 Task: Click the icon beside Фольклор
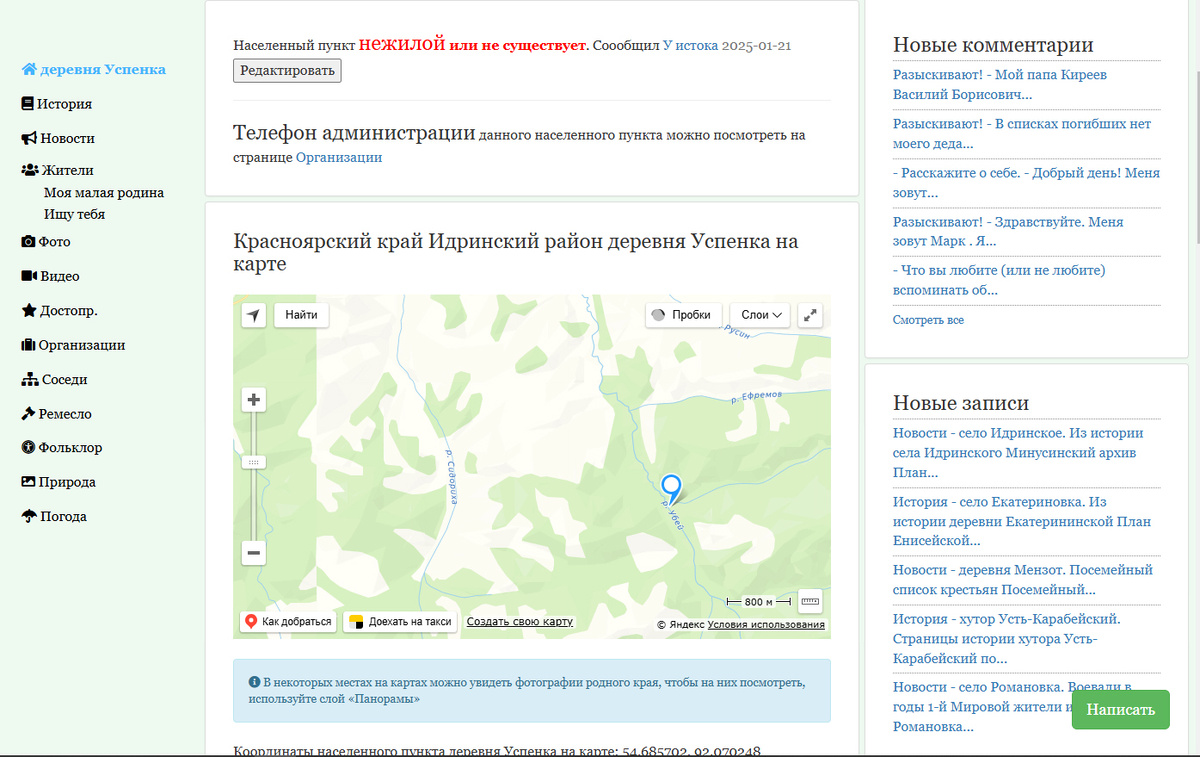28,448
